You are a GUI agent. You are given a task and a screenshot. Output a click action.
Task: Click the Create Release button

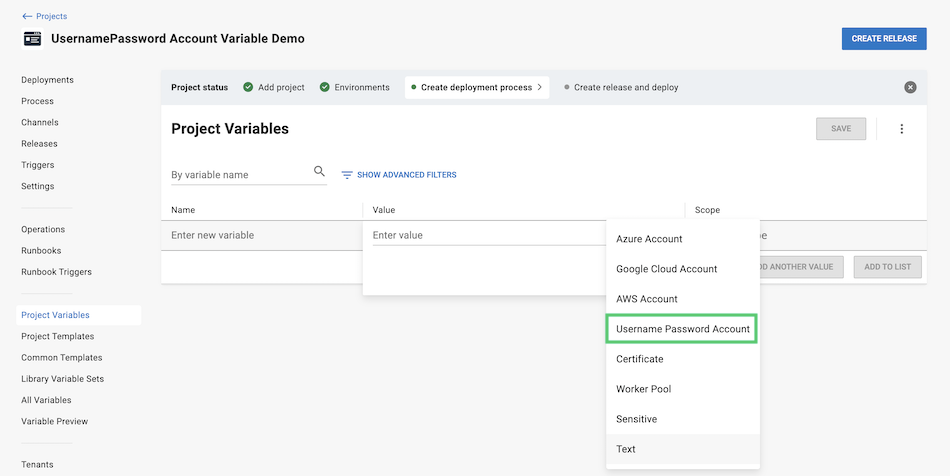884,38
